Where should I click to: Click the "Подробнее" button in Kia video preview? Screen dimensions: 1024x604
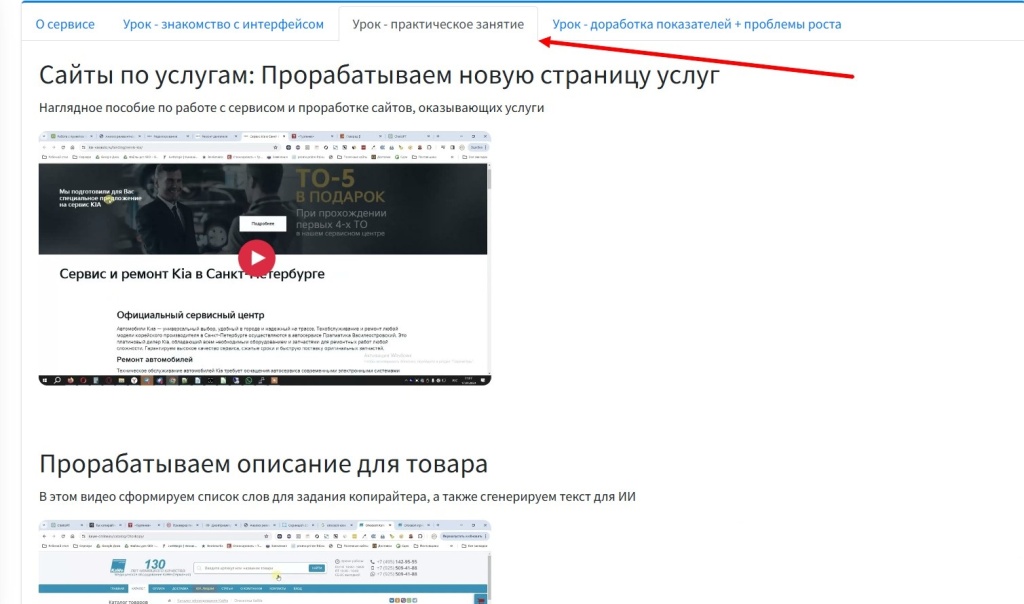click(x=263, y=223)
